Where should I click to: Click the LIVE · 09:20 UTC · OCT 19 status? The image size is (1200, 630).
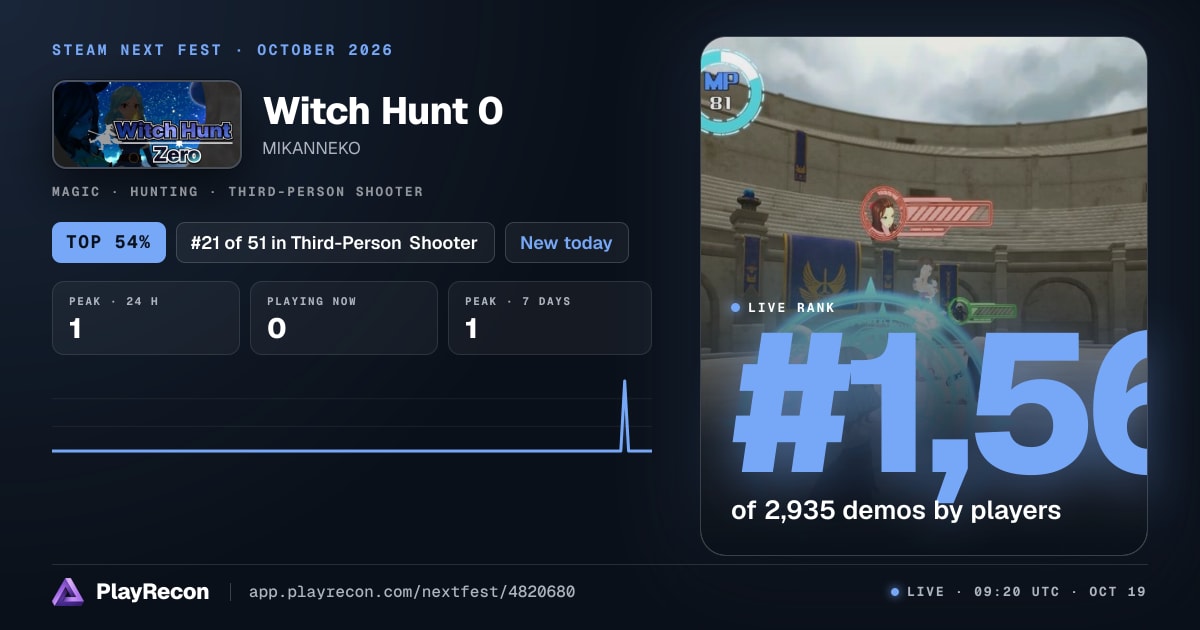[1018, 592]
